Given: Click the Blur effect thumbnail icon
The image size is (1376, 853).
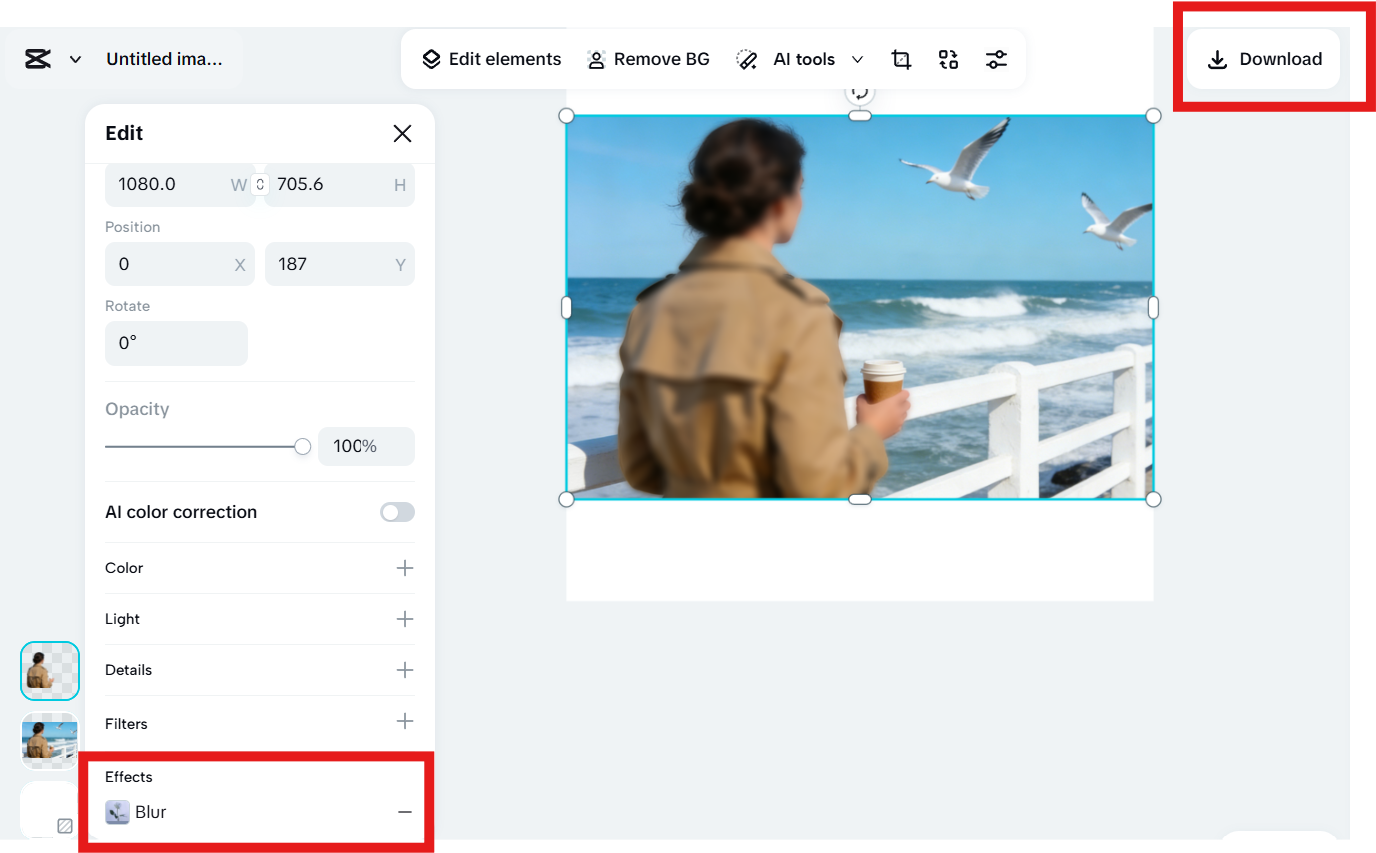Looking at the screenshot, I should point(117,812).
